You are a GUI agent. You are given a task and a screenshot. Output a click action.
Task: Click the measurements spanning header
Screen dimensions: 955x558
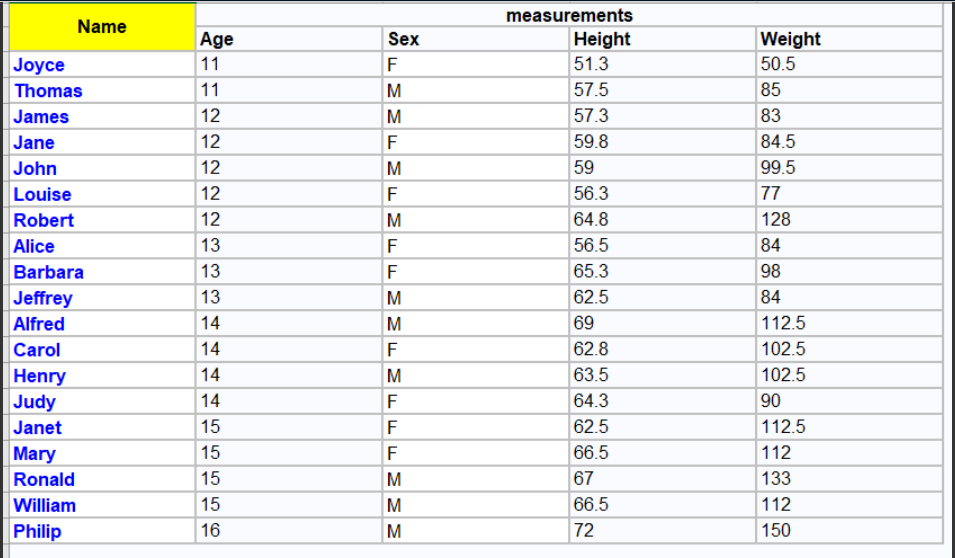[569, 15]
